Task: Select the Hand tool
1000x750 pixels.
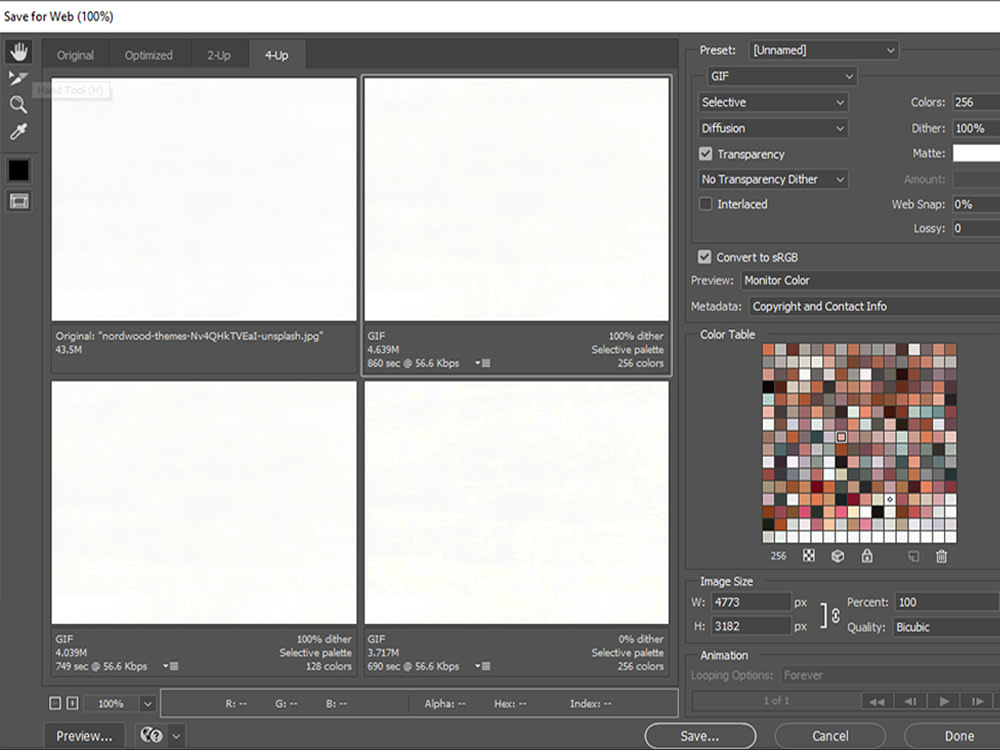Action: tap(18, 52)
